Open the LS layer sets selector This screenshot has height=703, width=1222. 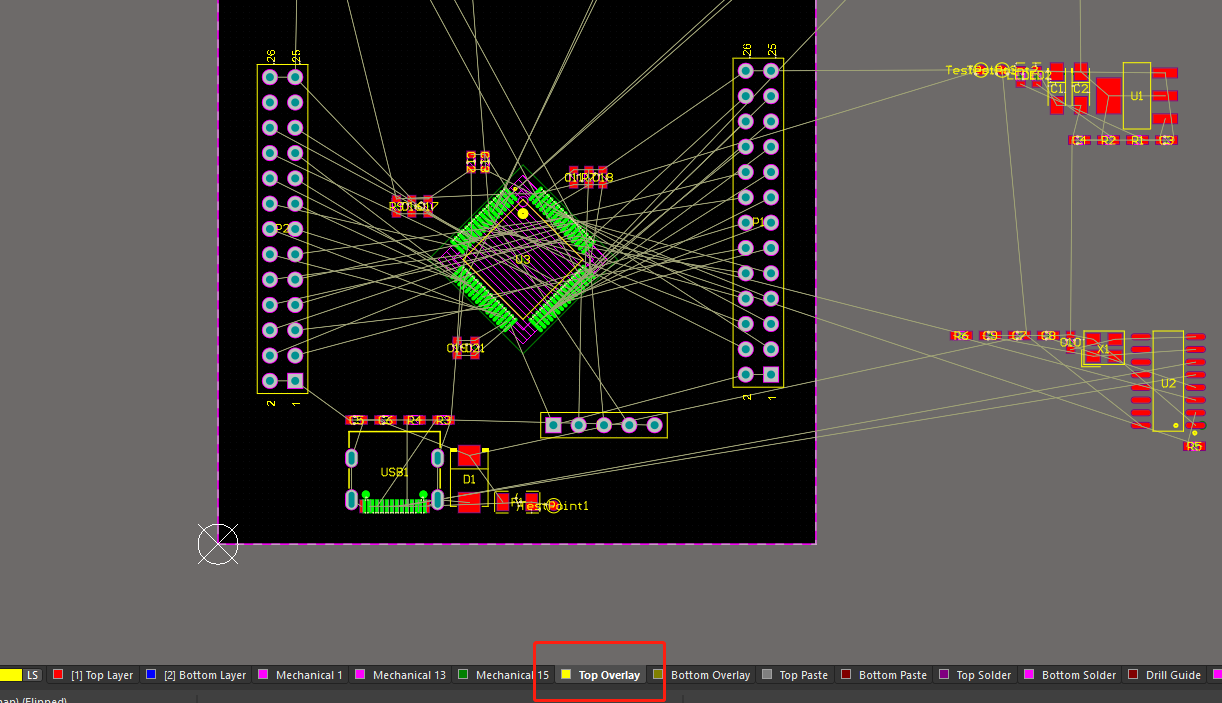coord(30,675)
